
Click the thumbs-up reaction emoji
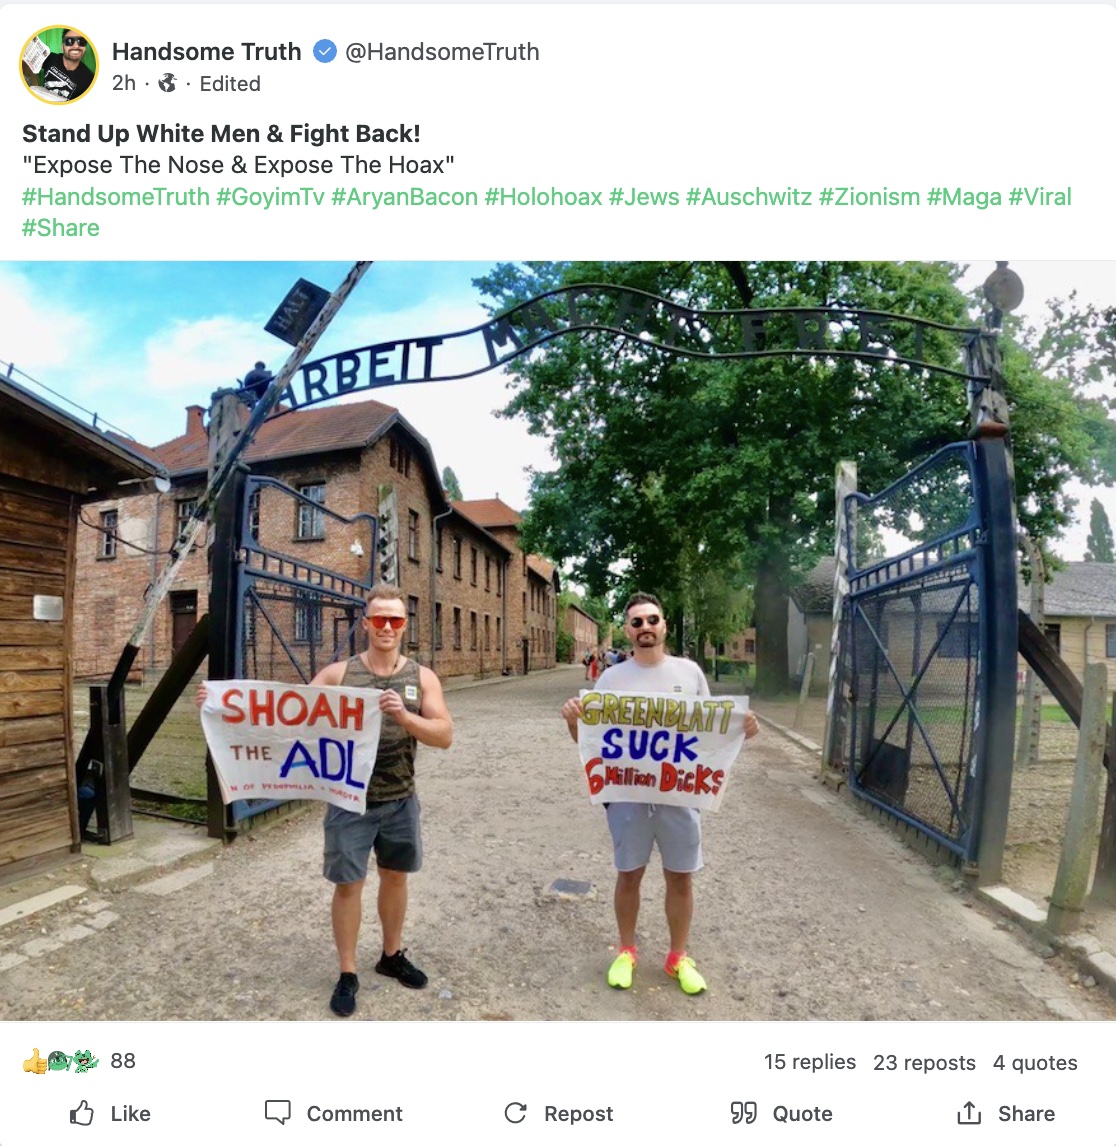[34, 1061]
